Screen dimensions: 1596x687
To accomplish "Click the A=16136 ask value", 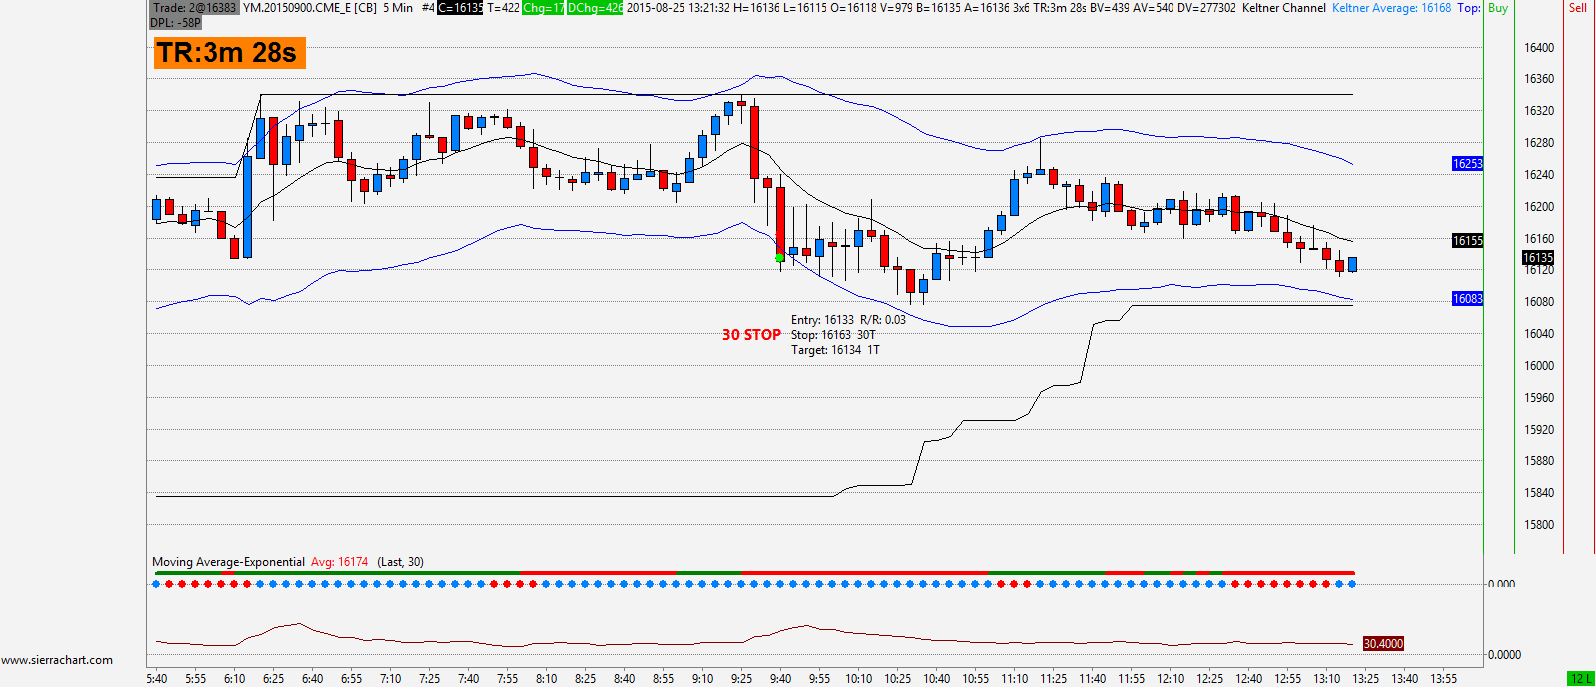I will coord(987,7).
